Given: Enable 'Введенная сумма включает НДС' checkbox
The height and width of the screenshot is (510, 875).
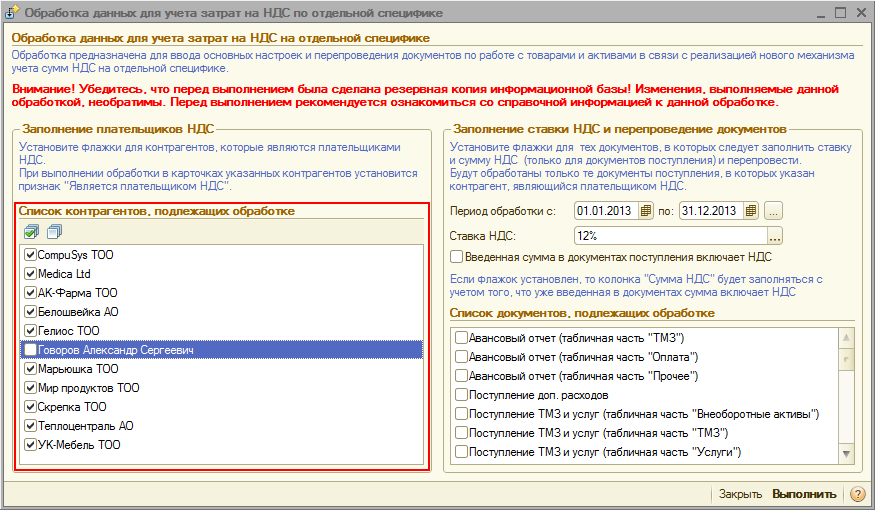Looking at the screenshot, I should click(x=457, y=257).
